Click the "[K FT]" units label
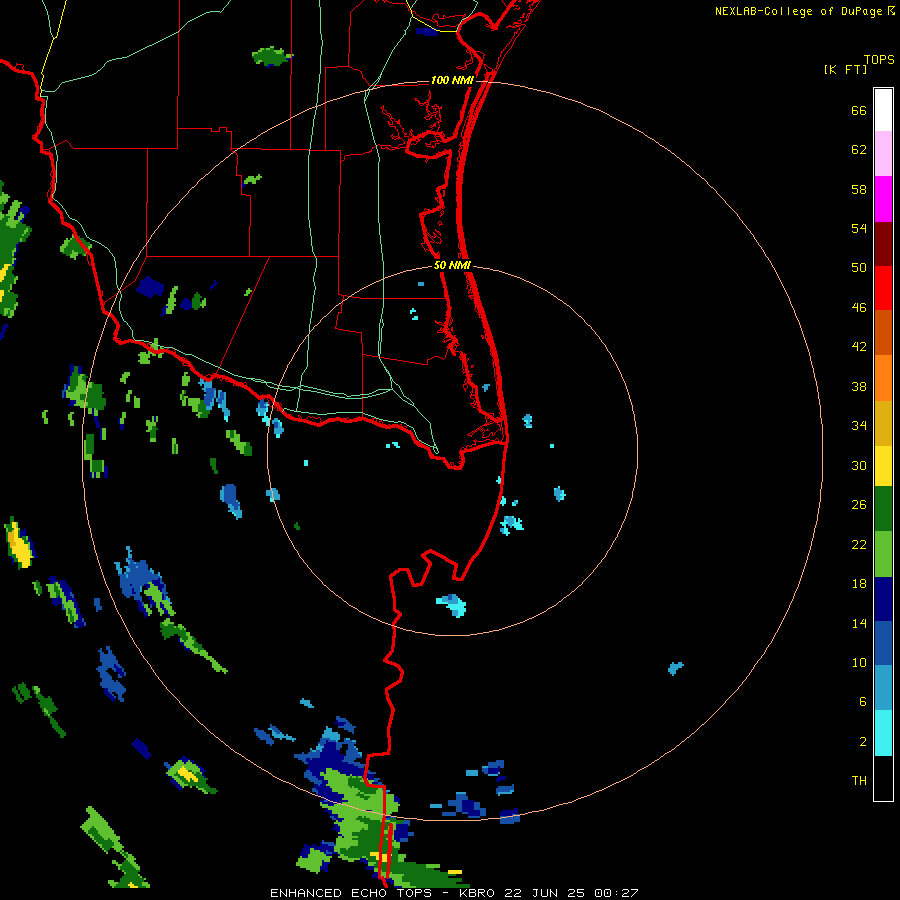The width and height of the screenshot is (900, 900). 845,69
